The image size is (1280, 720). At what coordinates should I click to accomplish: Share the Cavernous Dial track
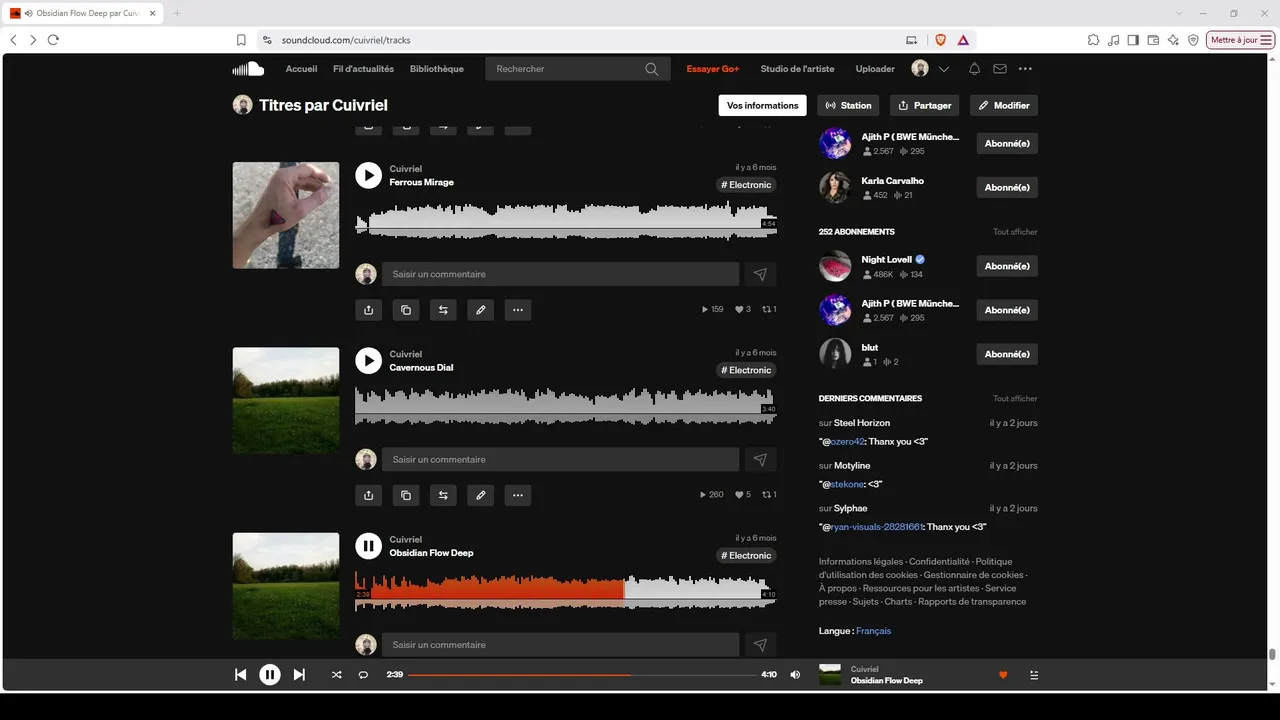click(368, 495)
